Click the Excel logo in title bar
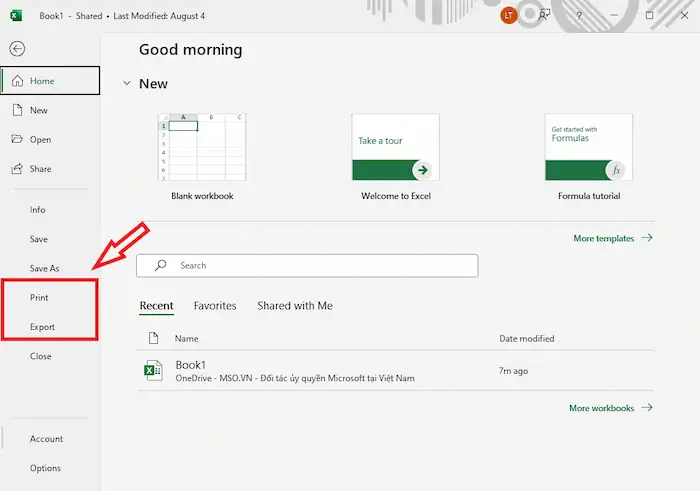Image resolution: width=700 pixels, height=491 pixels. click(x=16, y=16)
